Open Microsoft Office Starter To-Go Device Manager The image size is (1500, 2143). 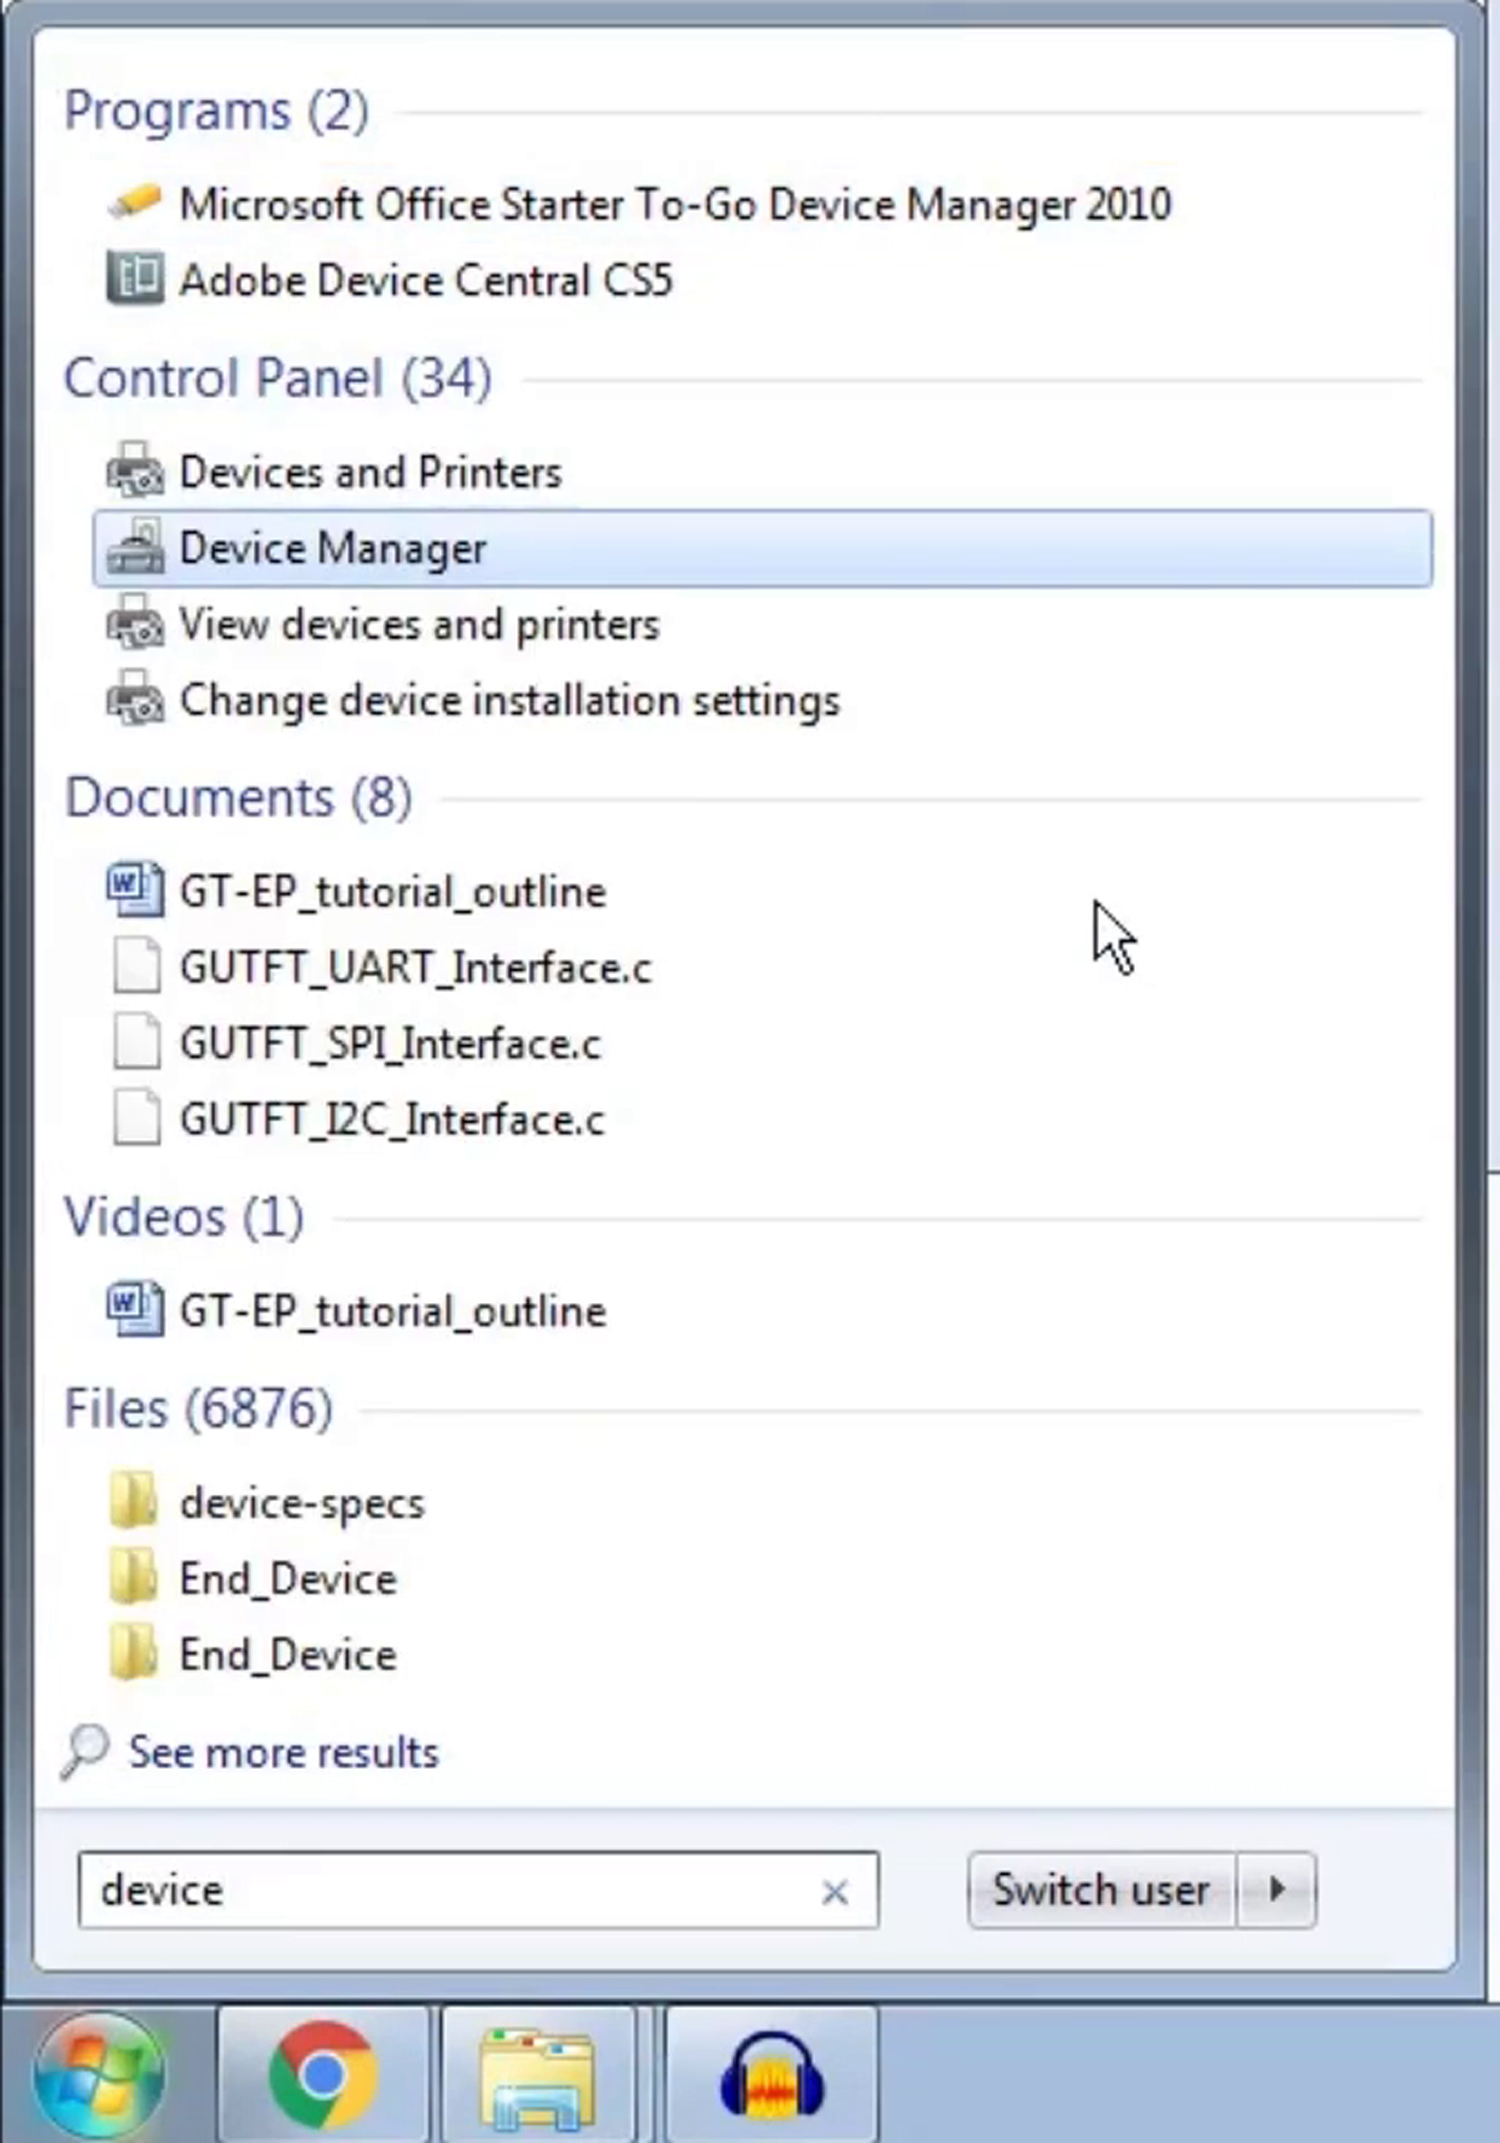coord(675,205)
